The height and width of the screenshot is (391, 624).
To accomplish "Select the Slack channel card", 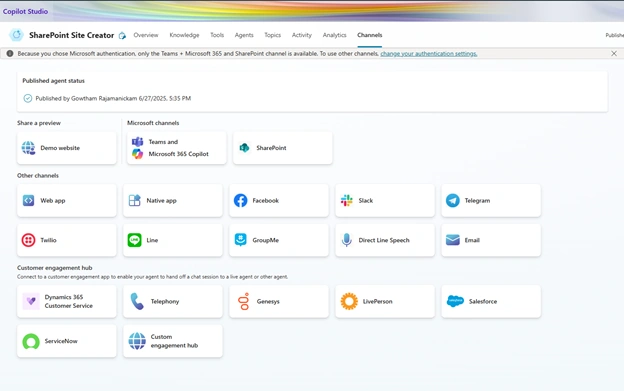I will pyautogui.click(x=385, y=200).
